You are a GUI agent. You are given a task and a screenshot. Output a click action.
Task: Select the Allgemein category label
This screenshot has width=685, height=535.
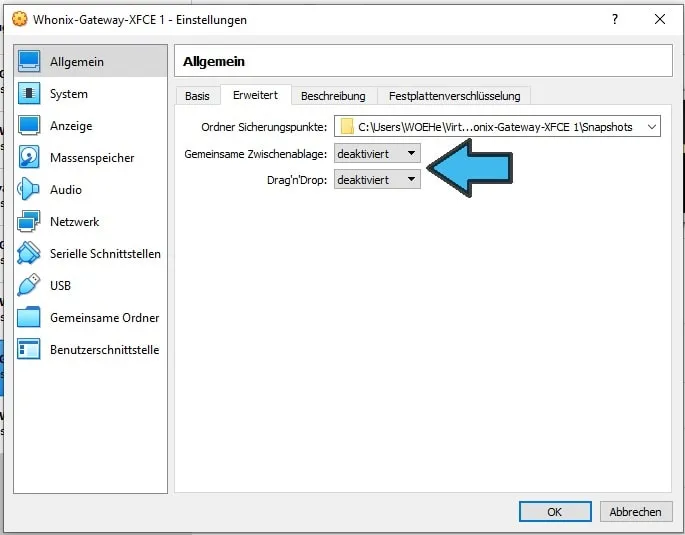click(77, 62)
